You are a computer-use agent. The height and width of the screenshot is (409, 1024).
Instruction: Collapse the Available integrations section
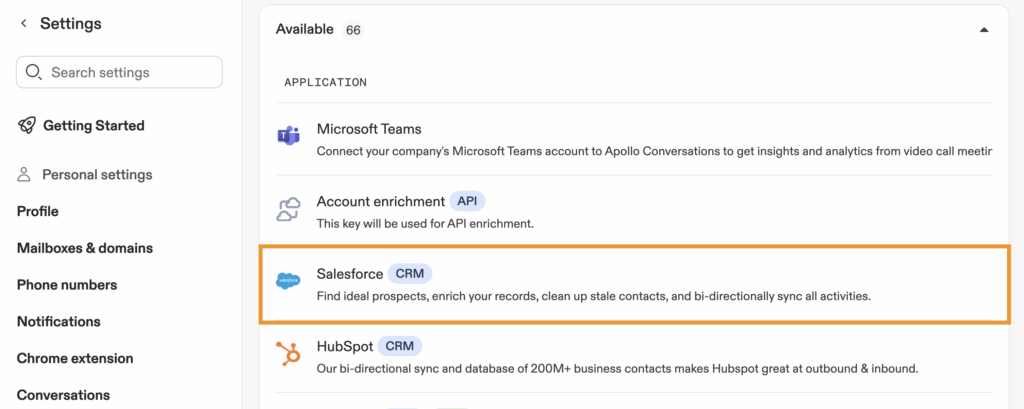(984, 30)
